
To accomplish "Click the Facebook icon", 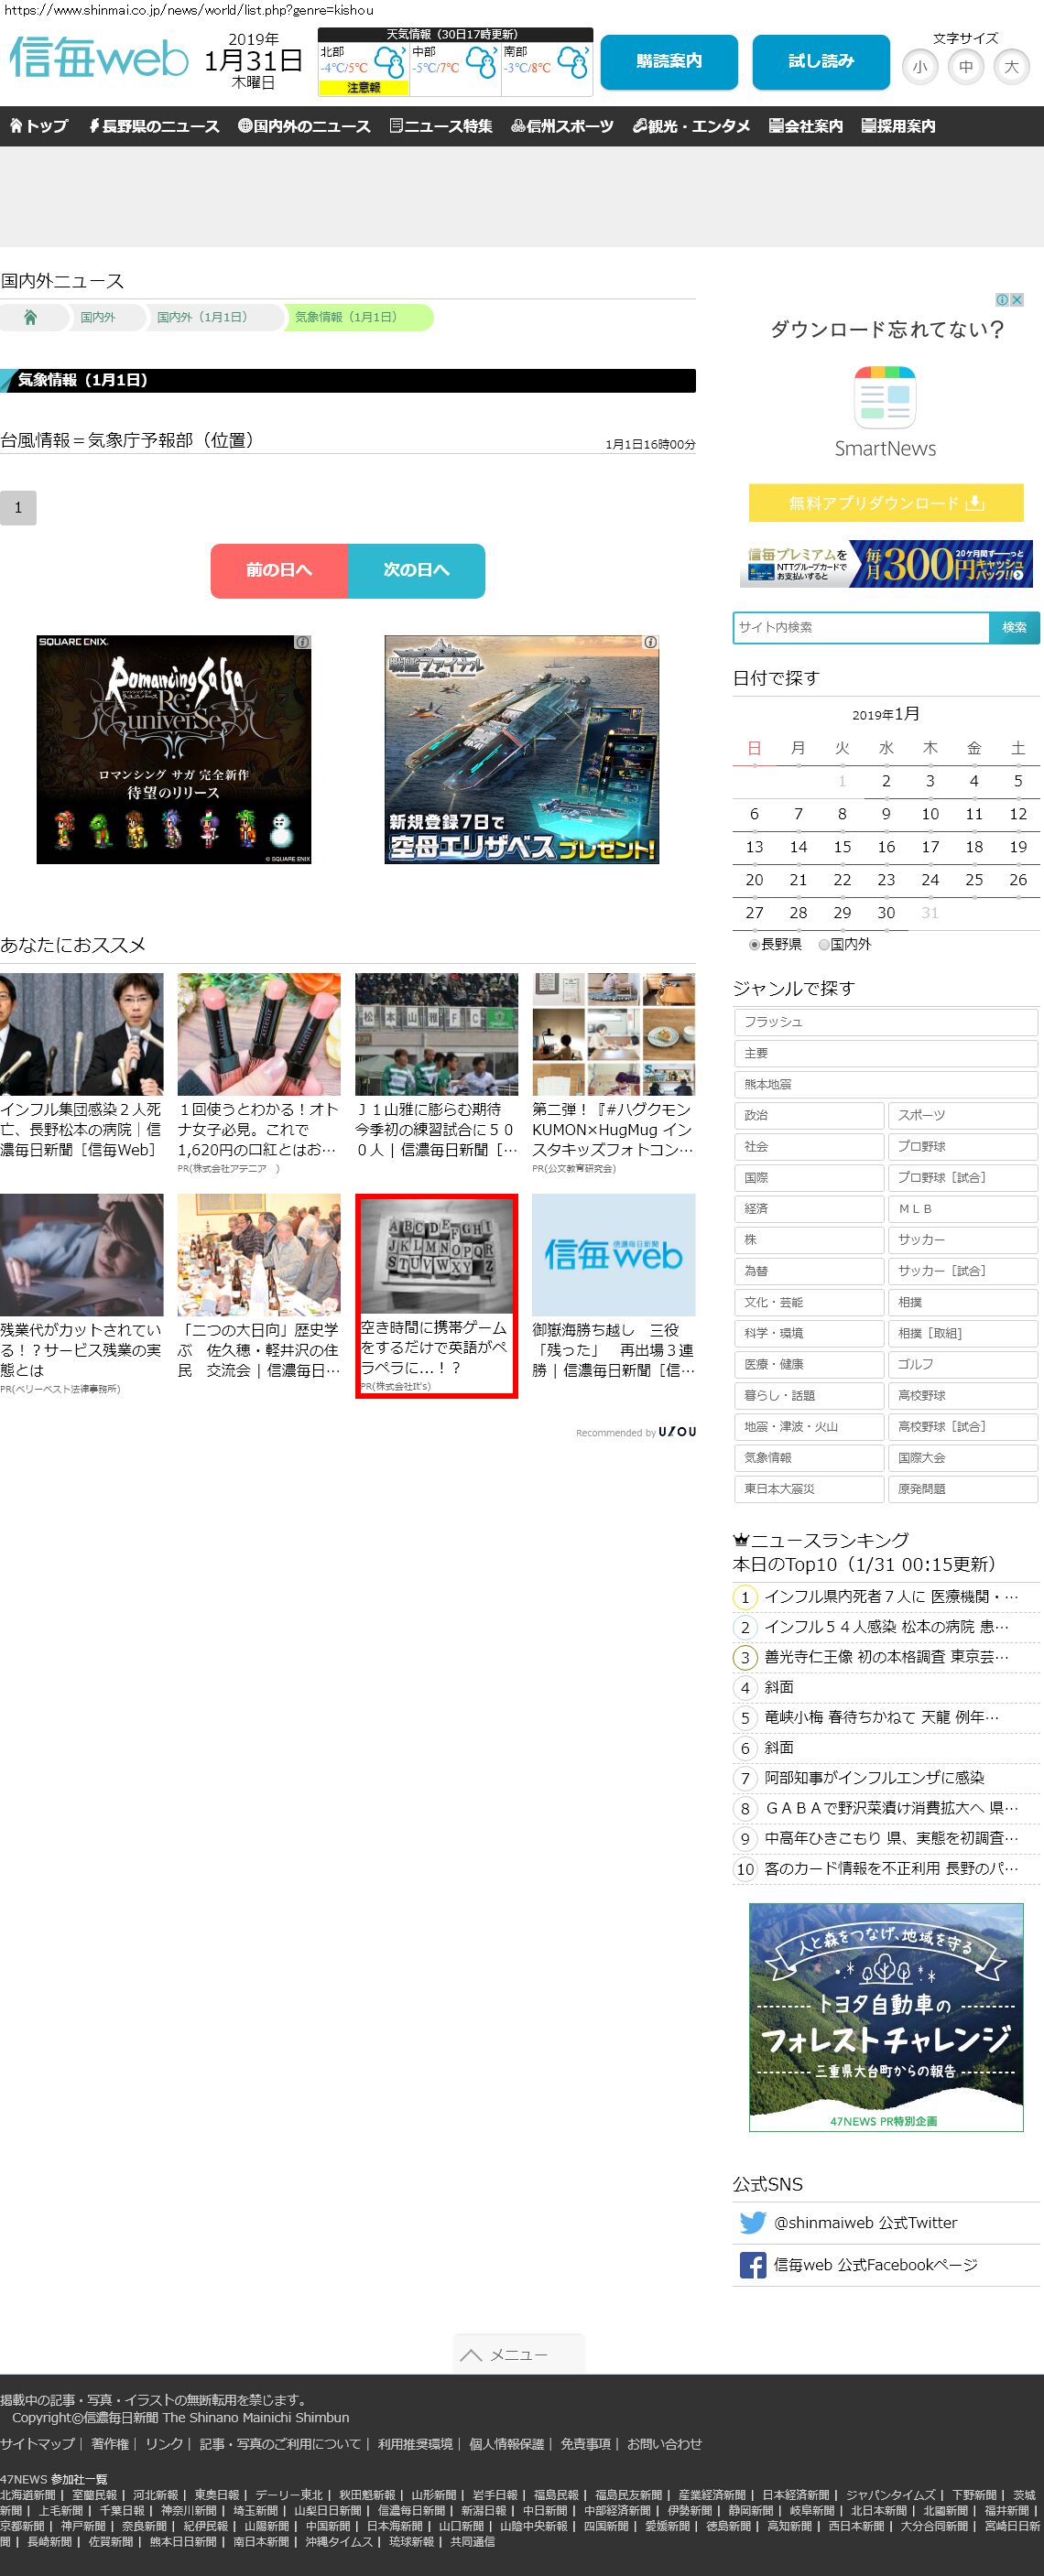I will pyautogui.click(x=752, y=2265).
